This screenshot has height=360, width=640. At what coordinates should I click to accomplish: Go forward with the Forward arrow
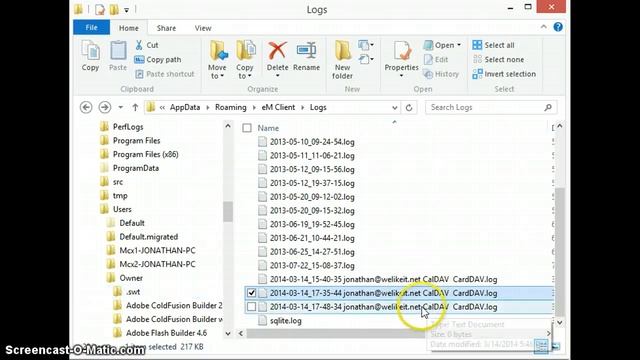pyautogui.click(x=105, y=107)
